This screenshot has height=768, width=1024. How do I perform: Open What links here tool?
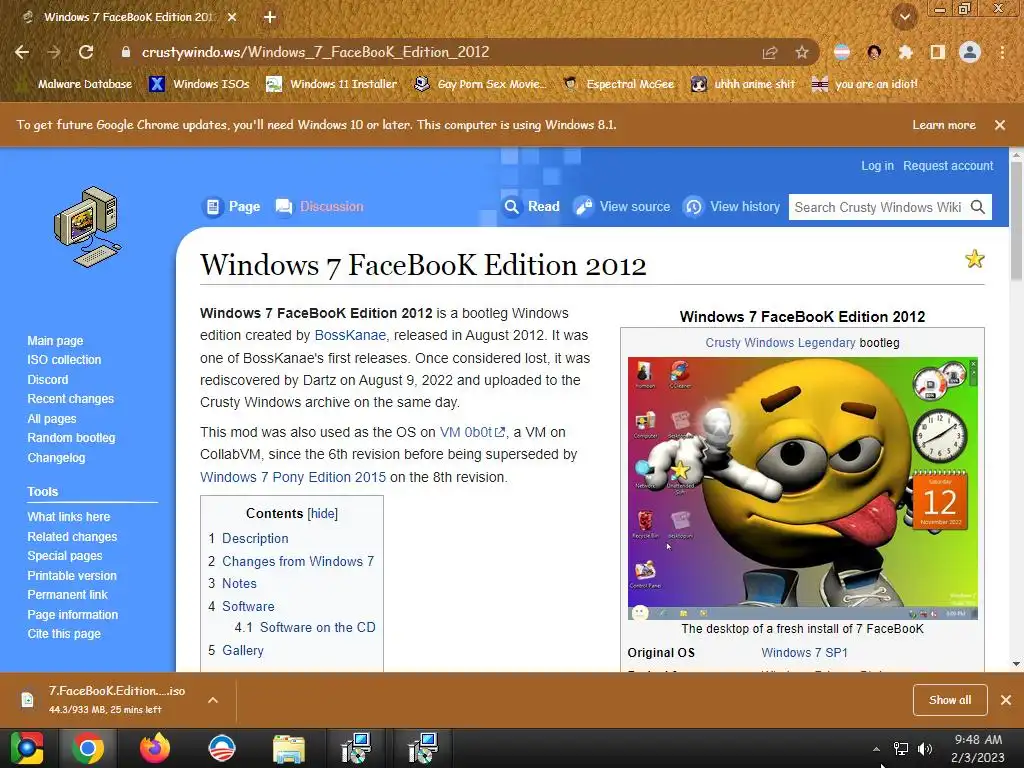coord(69,517)
